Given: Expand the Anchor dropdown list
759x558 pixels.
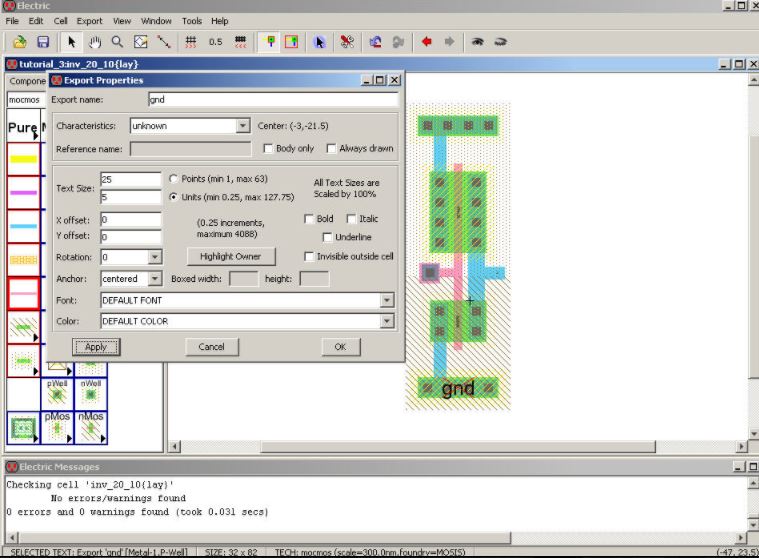Looking at the screenshot, I should pos(155,279).
